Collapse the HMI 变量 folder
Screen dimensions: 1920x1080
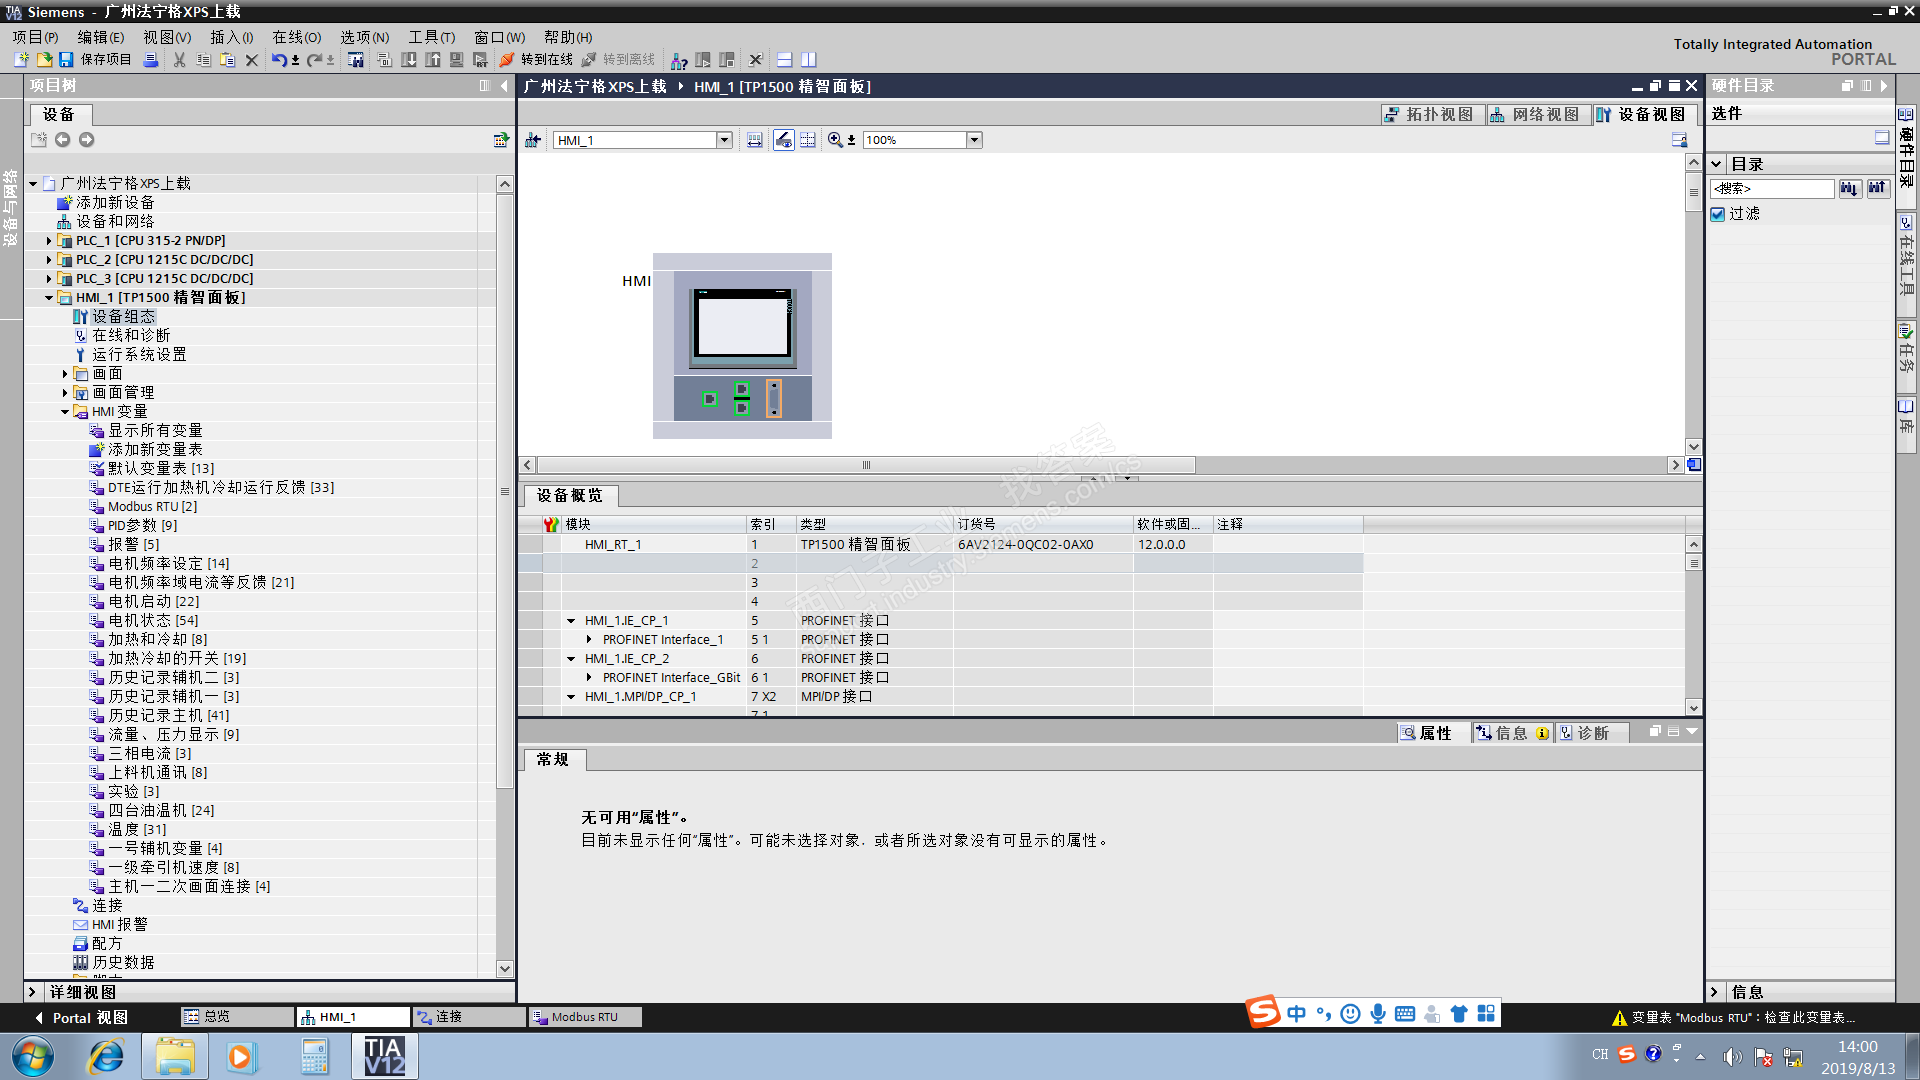point(65,412)
